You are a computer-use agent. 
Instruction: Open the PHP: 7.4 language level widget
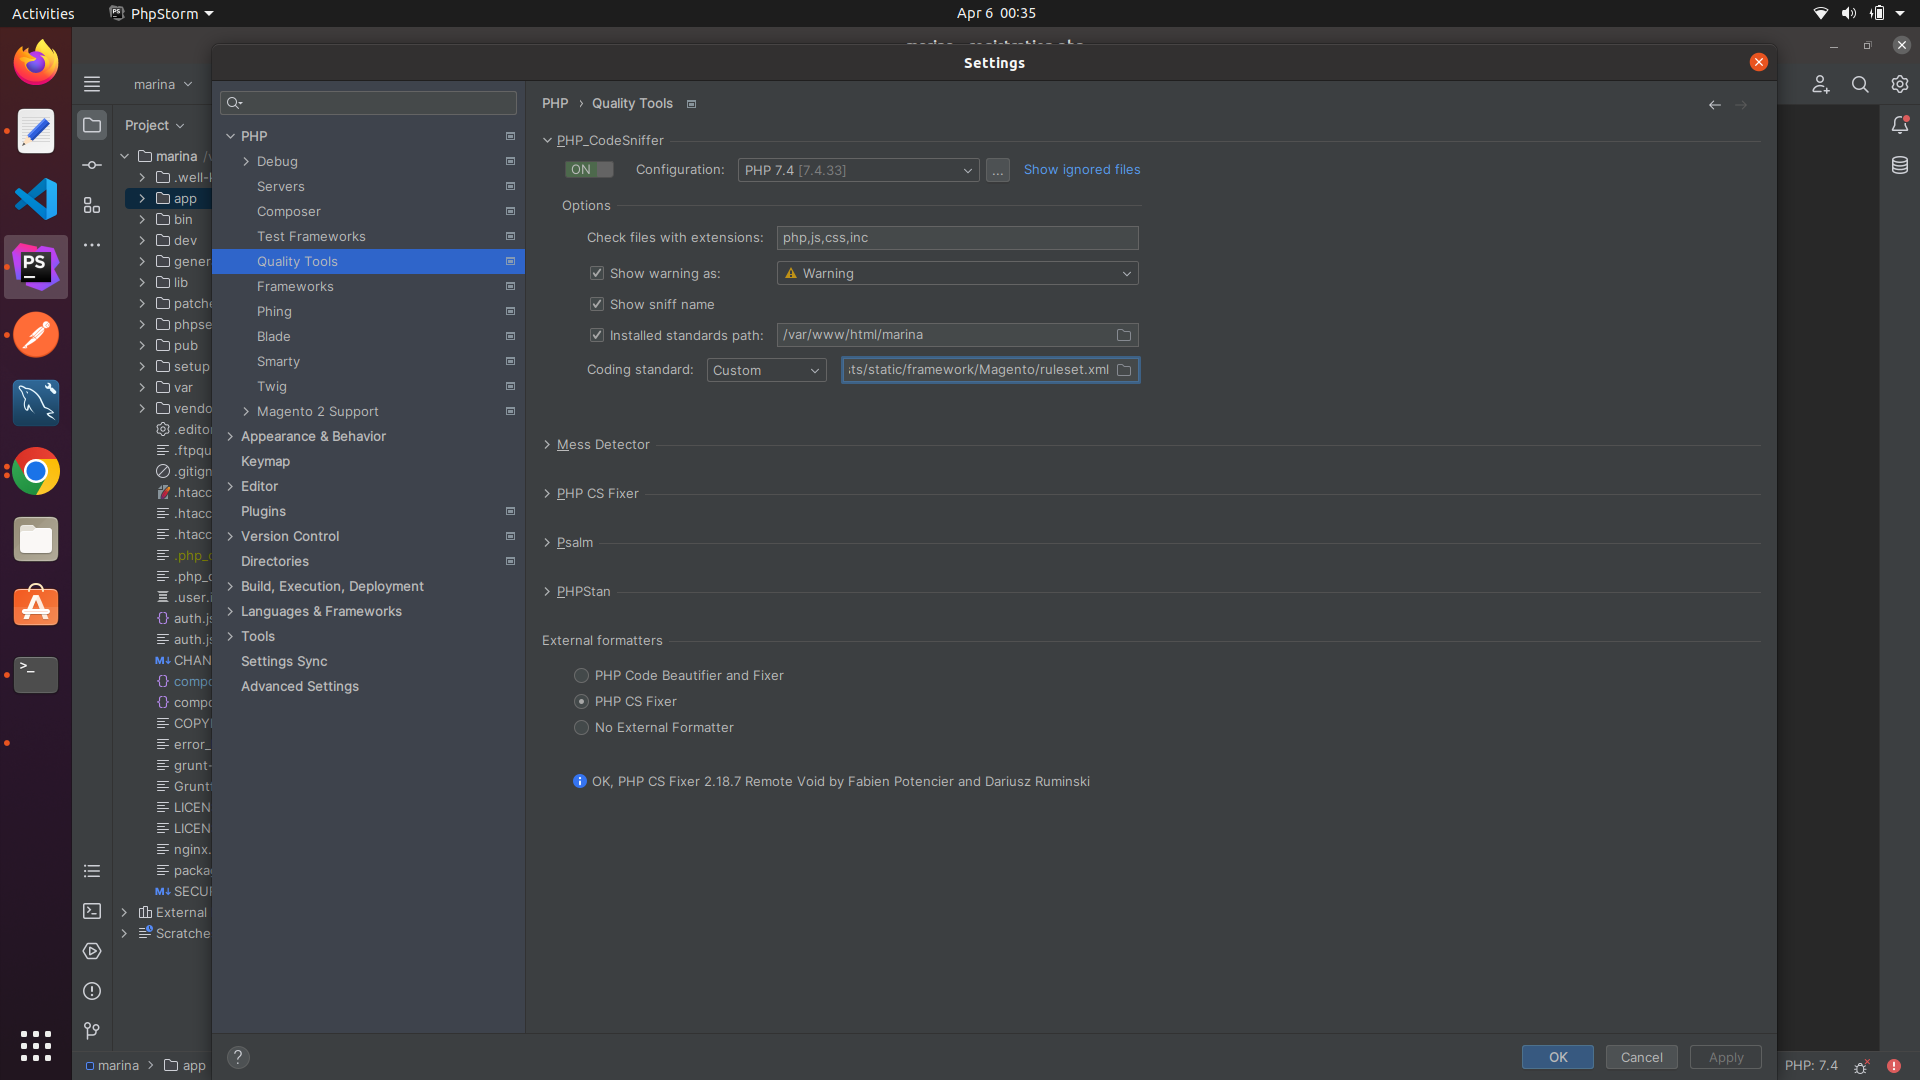pyautogui.click(x=1811, y=1066)
